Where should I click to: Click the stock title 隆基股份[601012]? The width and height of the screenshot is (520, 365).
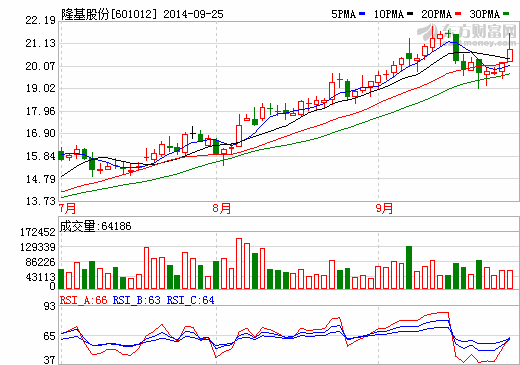(109, 14)
